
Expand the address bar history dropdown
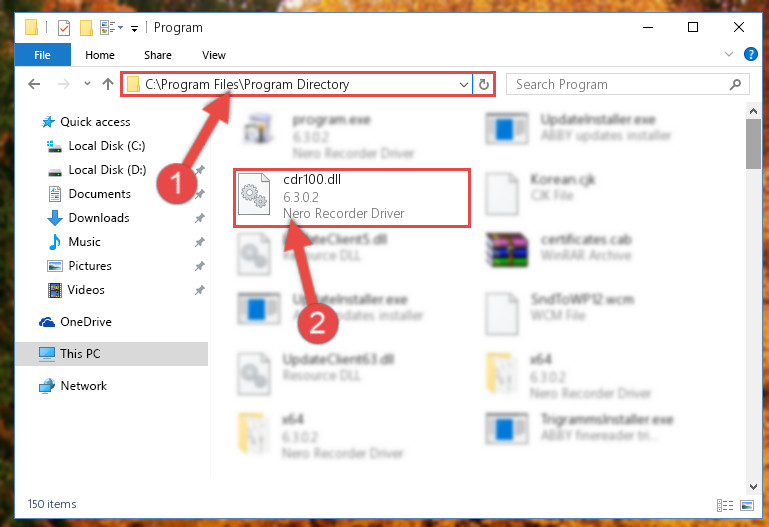(x=463, y=84)
